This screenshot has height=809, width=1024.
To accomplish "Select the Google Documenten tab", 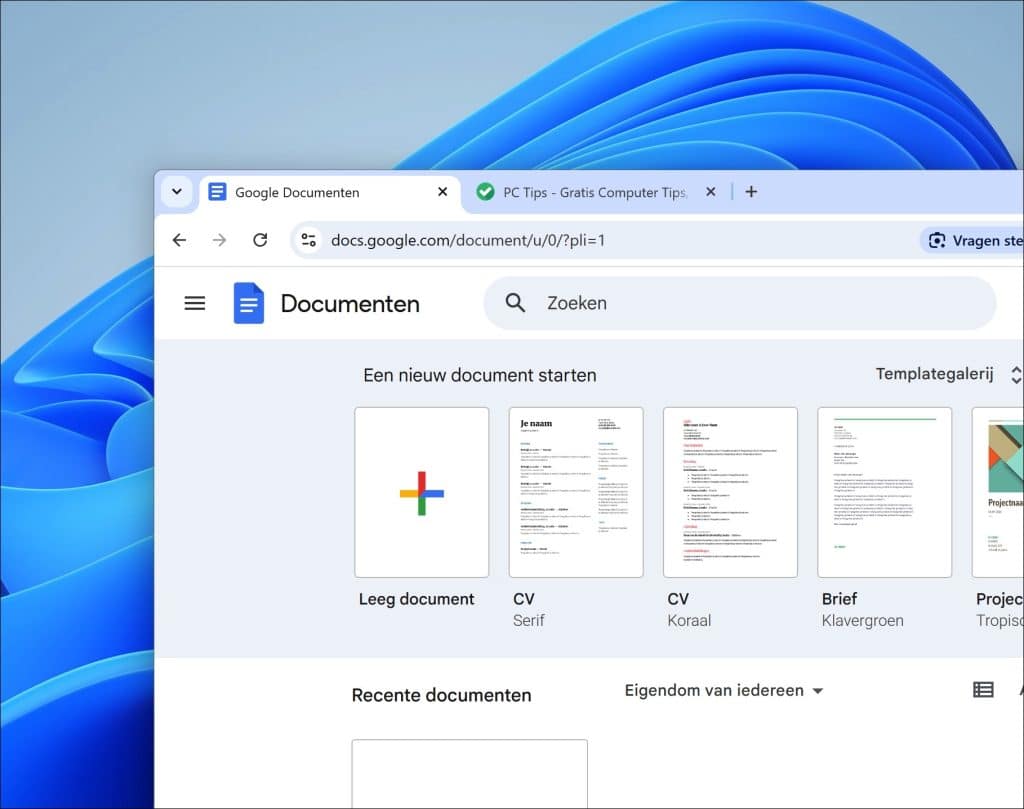I will (x=310, y=192).
